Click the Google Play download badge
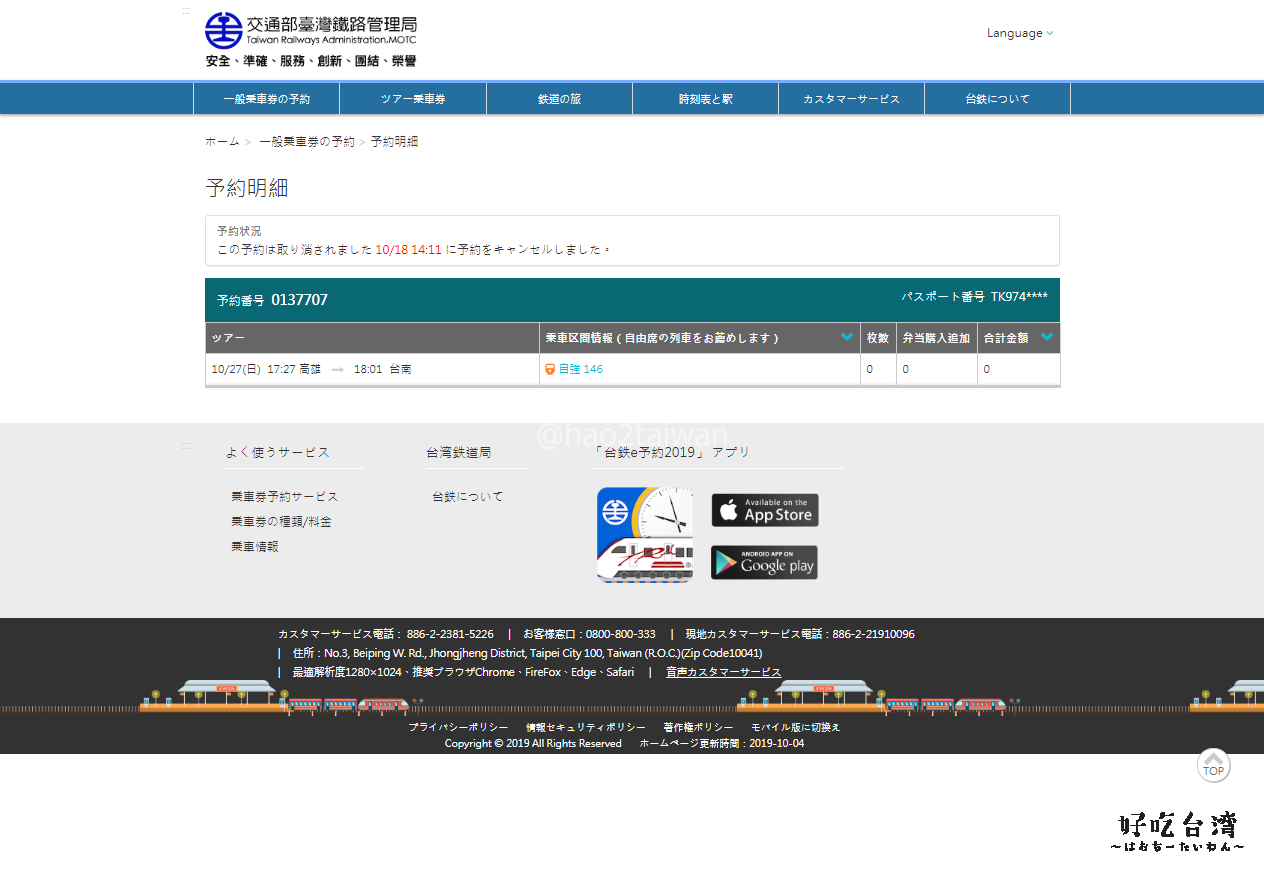 pos(764,562)
